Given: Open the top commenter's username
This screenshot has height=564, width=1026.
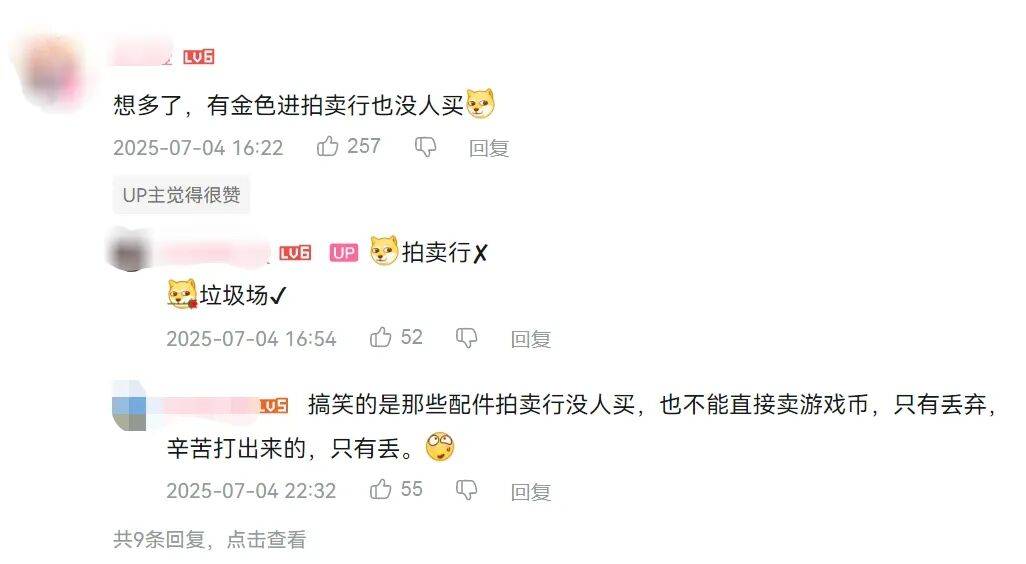Looking at the screenshot, I should coord(143,54).
